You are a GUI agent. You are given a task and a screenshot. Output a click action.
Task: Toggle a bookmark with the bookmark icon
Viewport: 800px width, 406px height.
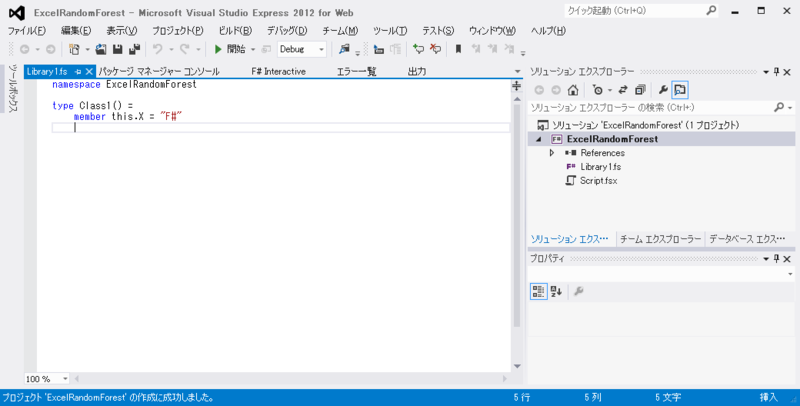458,49
